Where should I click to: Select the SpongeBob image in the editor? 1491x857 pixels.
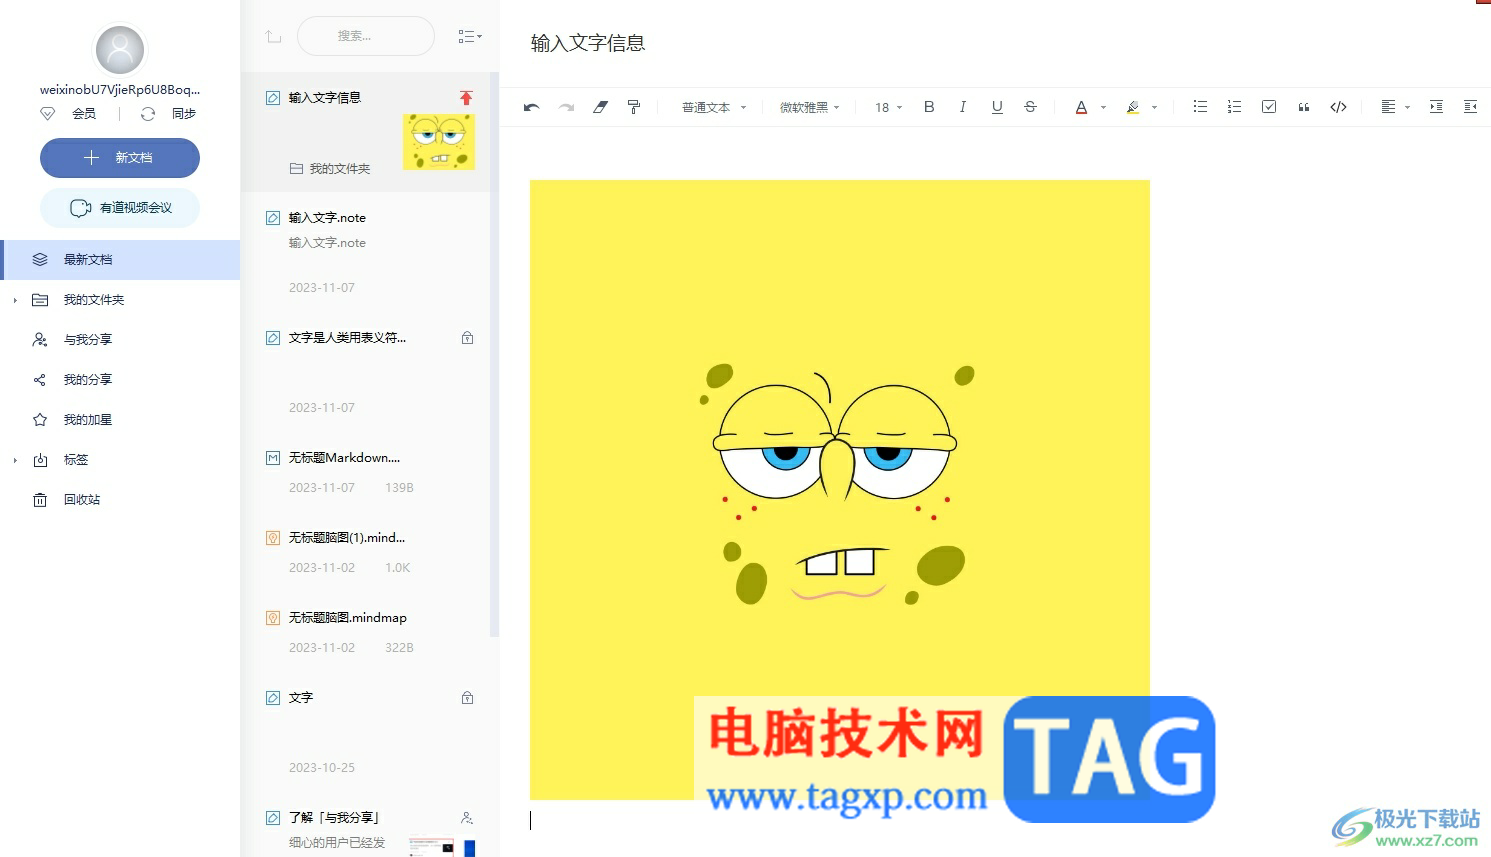click(x=840, y=490)
